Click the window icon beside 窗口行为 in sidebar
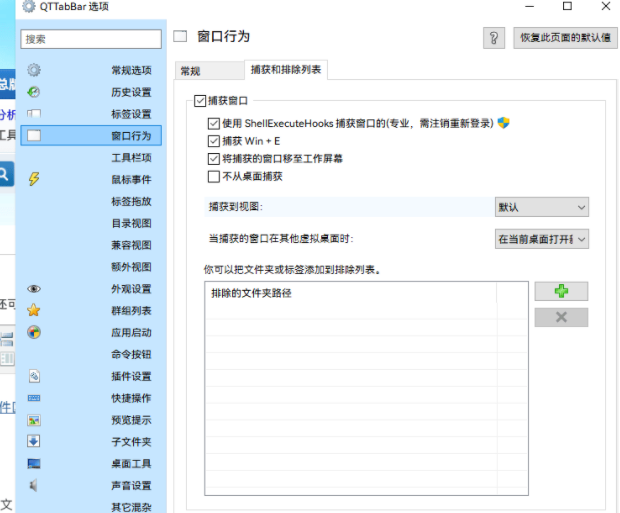This screenshot has height=513, width=620. [34, 136]
